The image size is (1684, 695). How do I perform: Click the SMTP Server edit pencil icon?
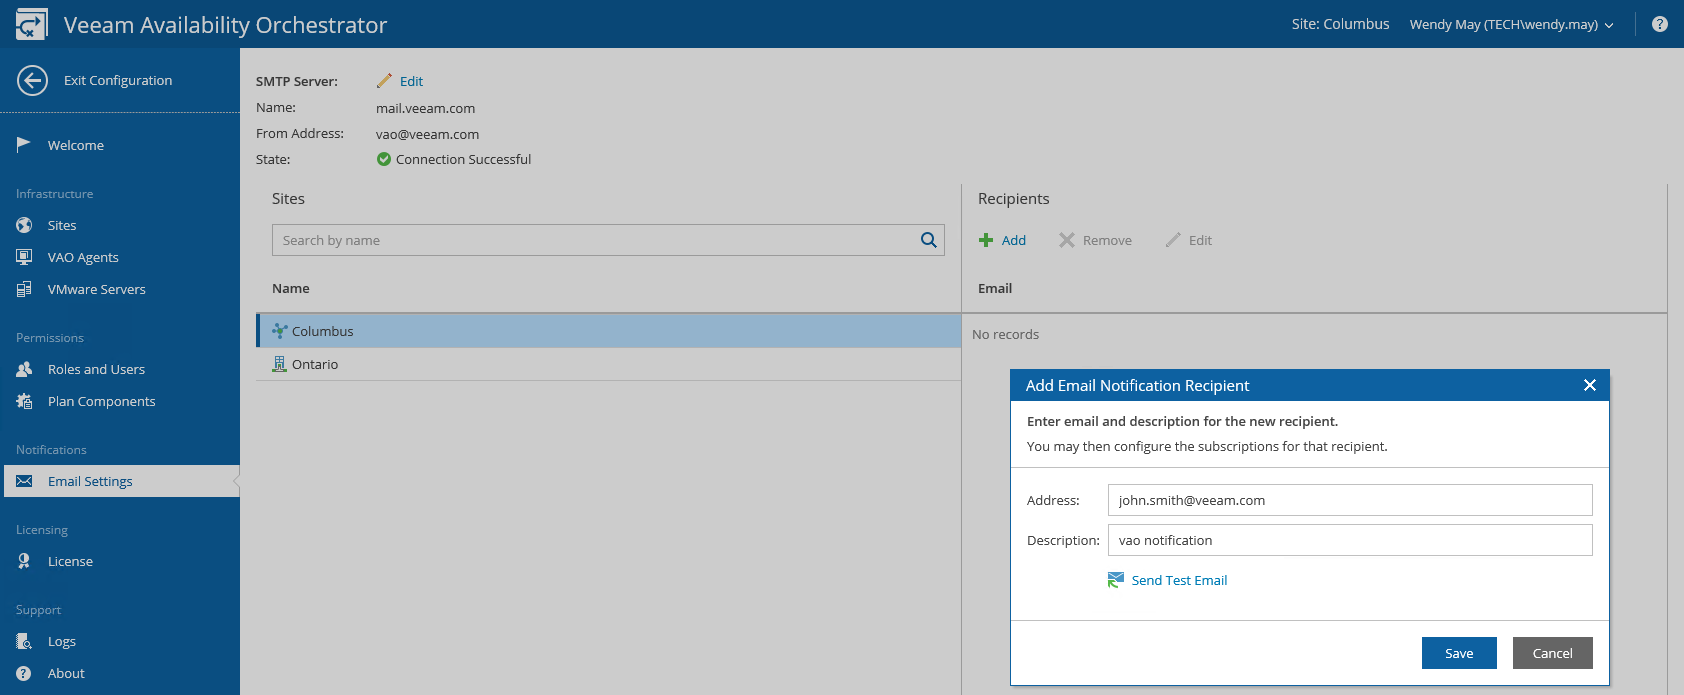coord(384,81)
